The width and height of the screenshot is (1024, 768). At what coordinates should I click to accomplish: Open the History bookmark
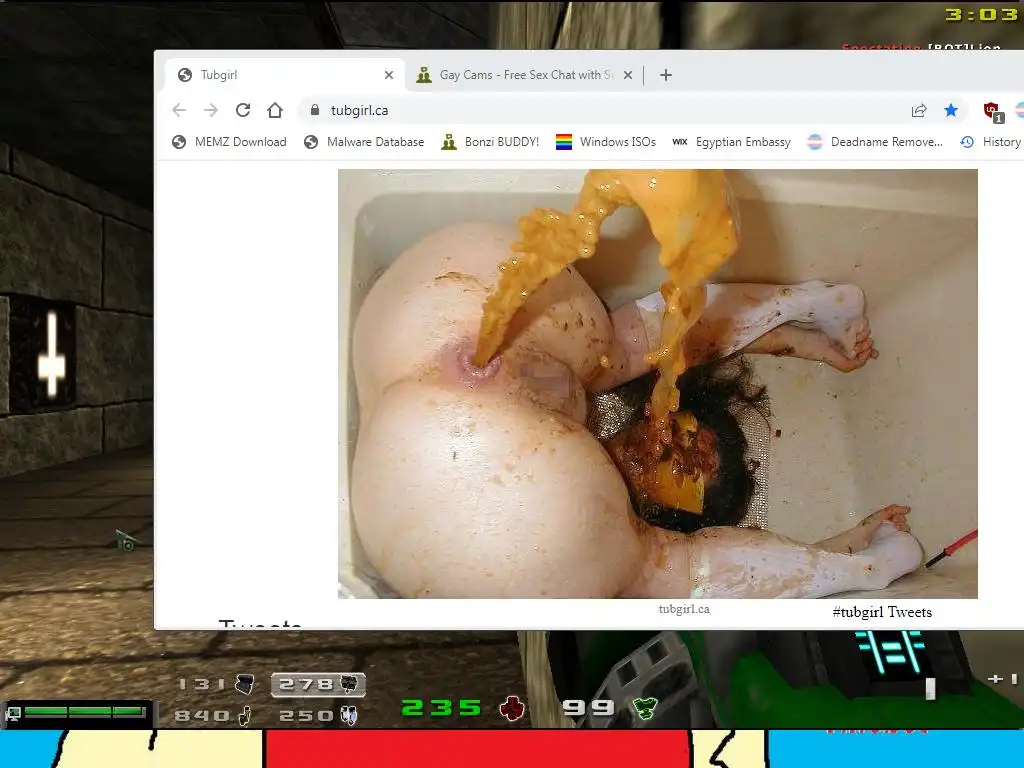(x=991, y=142)
